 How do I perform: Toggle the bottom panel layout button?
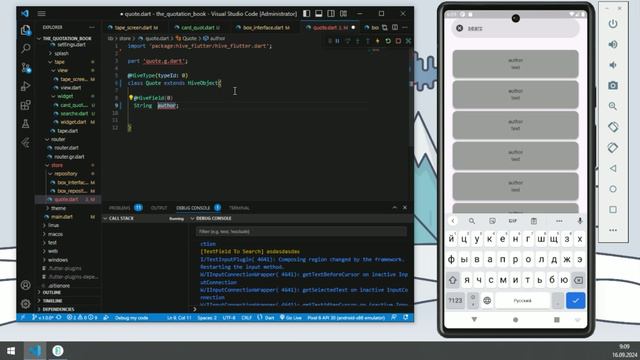(319, 13)
